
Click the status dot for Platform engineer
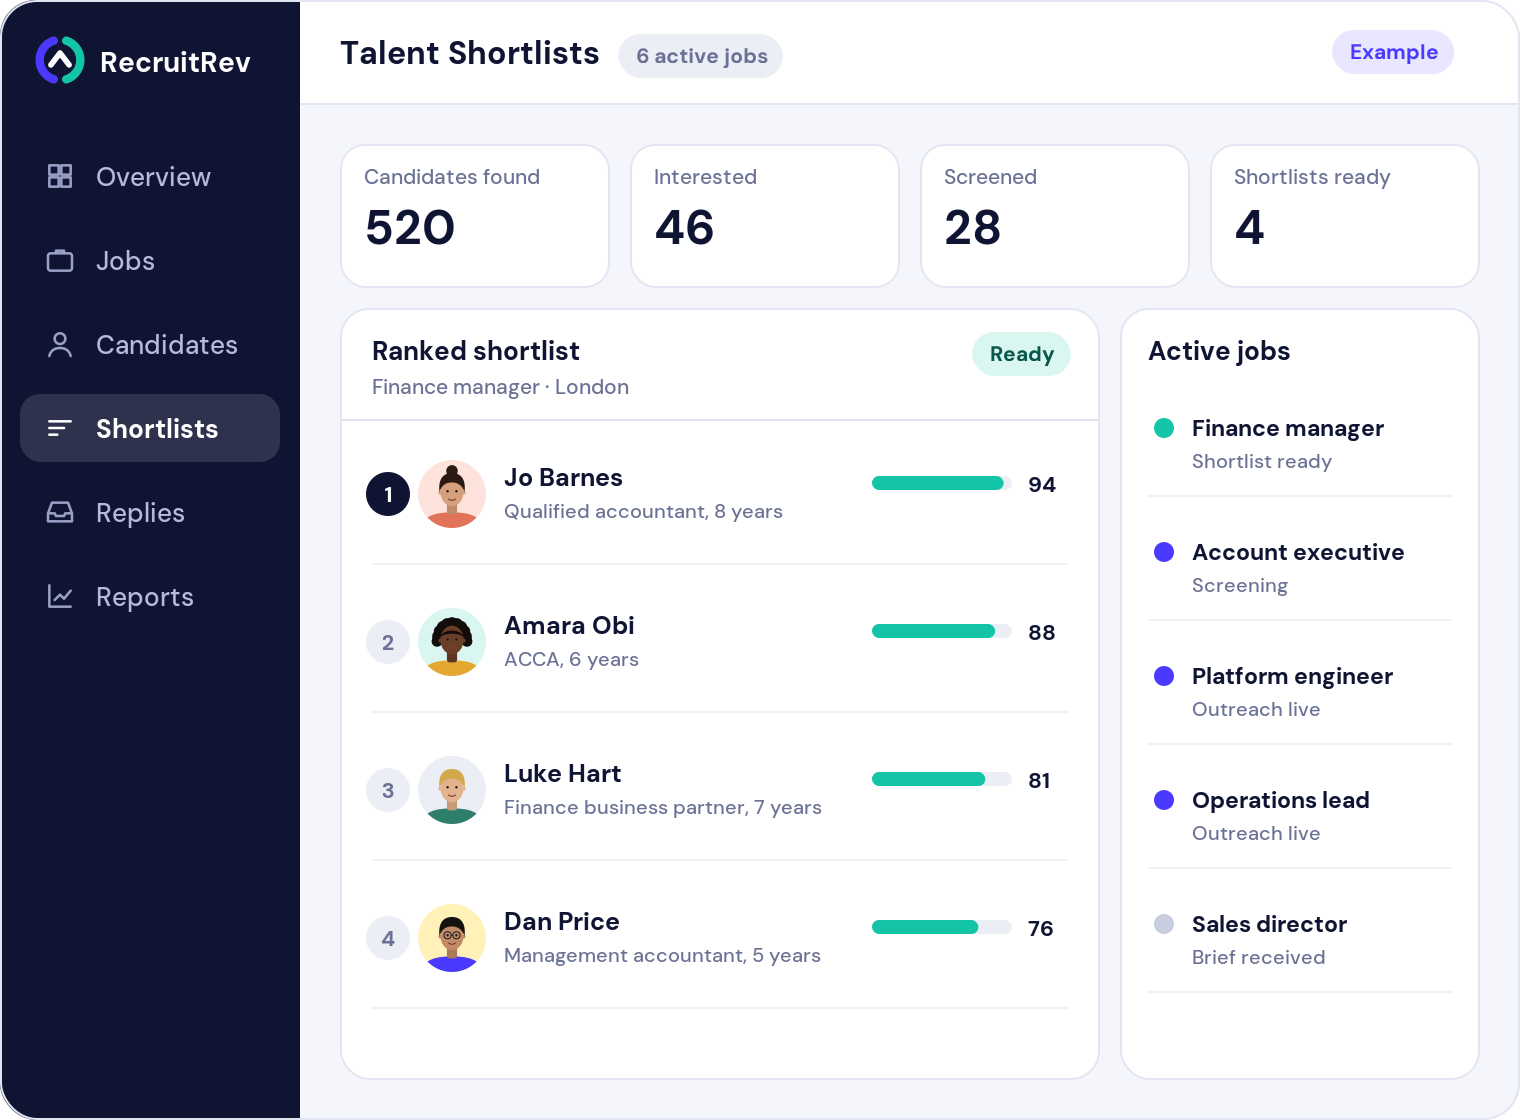pos(1164,676)
